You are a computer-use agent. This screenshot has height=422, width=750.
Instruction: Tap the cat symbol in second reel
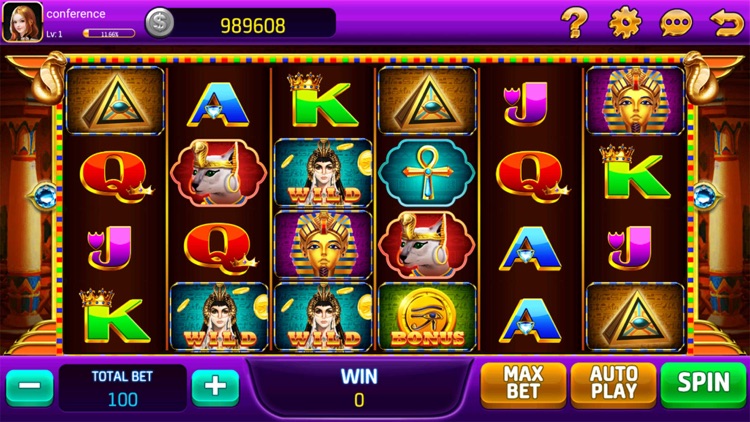[219, 173]
